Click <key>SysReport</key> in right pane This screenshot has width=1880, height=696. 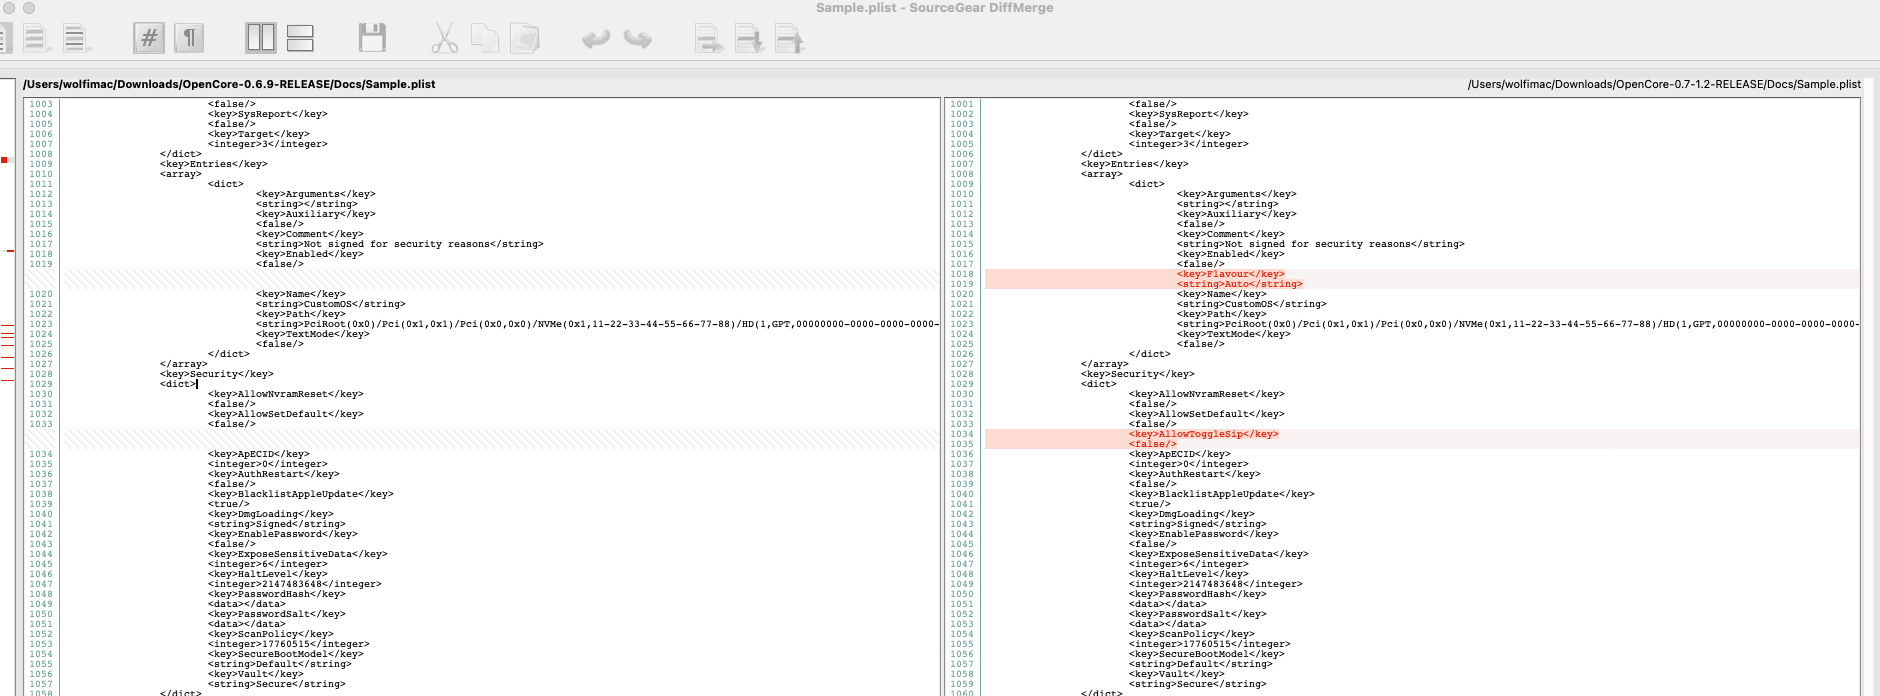click(x=1188, y=114)
